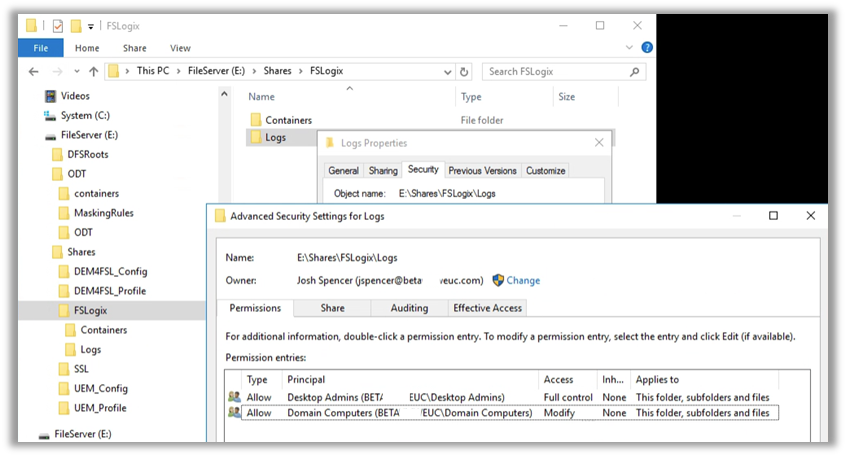This screenshot has height=456, width=846.
Task: Open the Sharing tab in Logs Properties
Action: click(382, 171)
